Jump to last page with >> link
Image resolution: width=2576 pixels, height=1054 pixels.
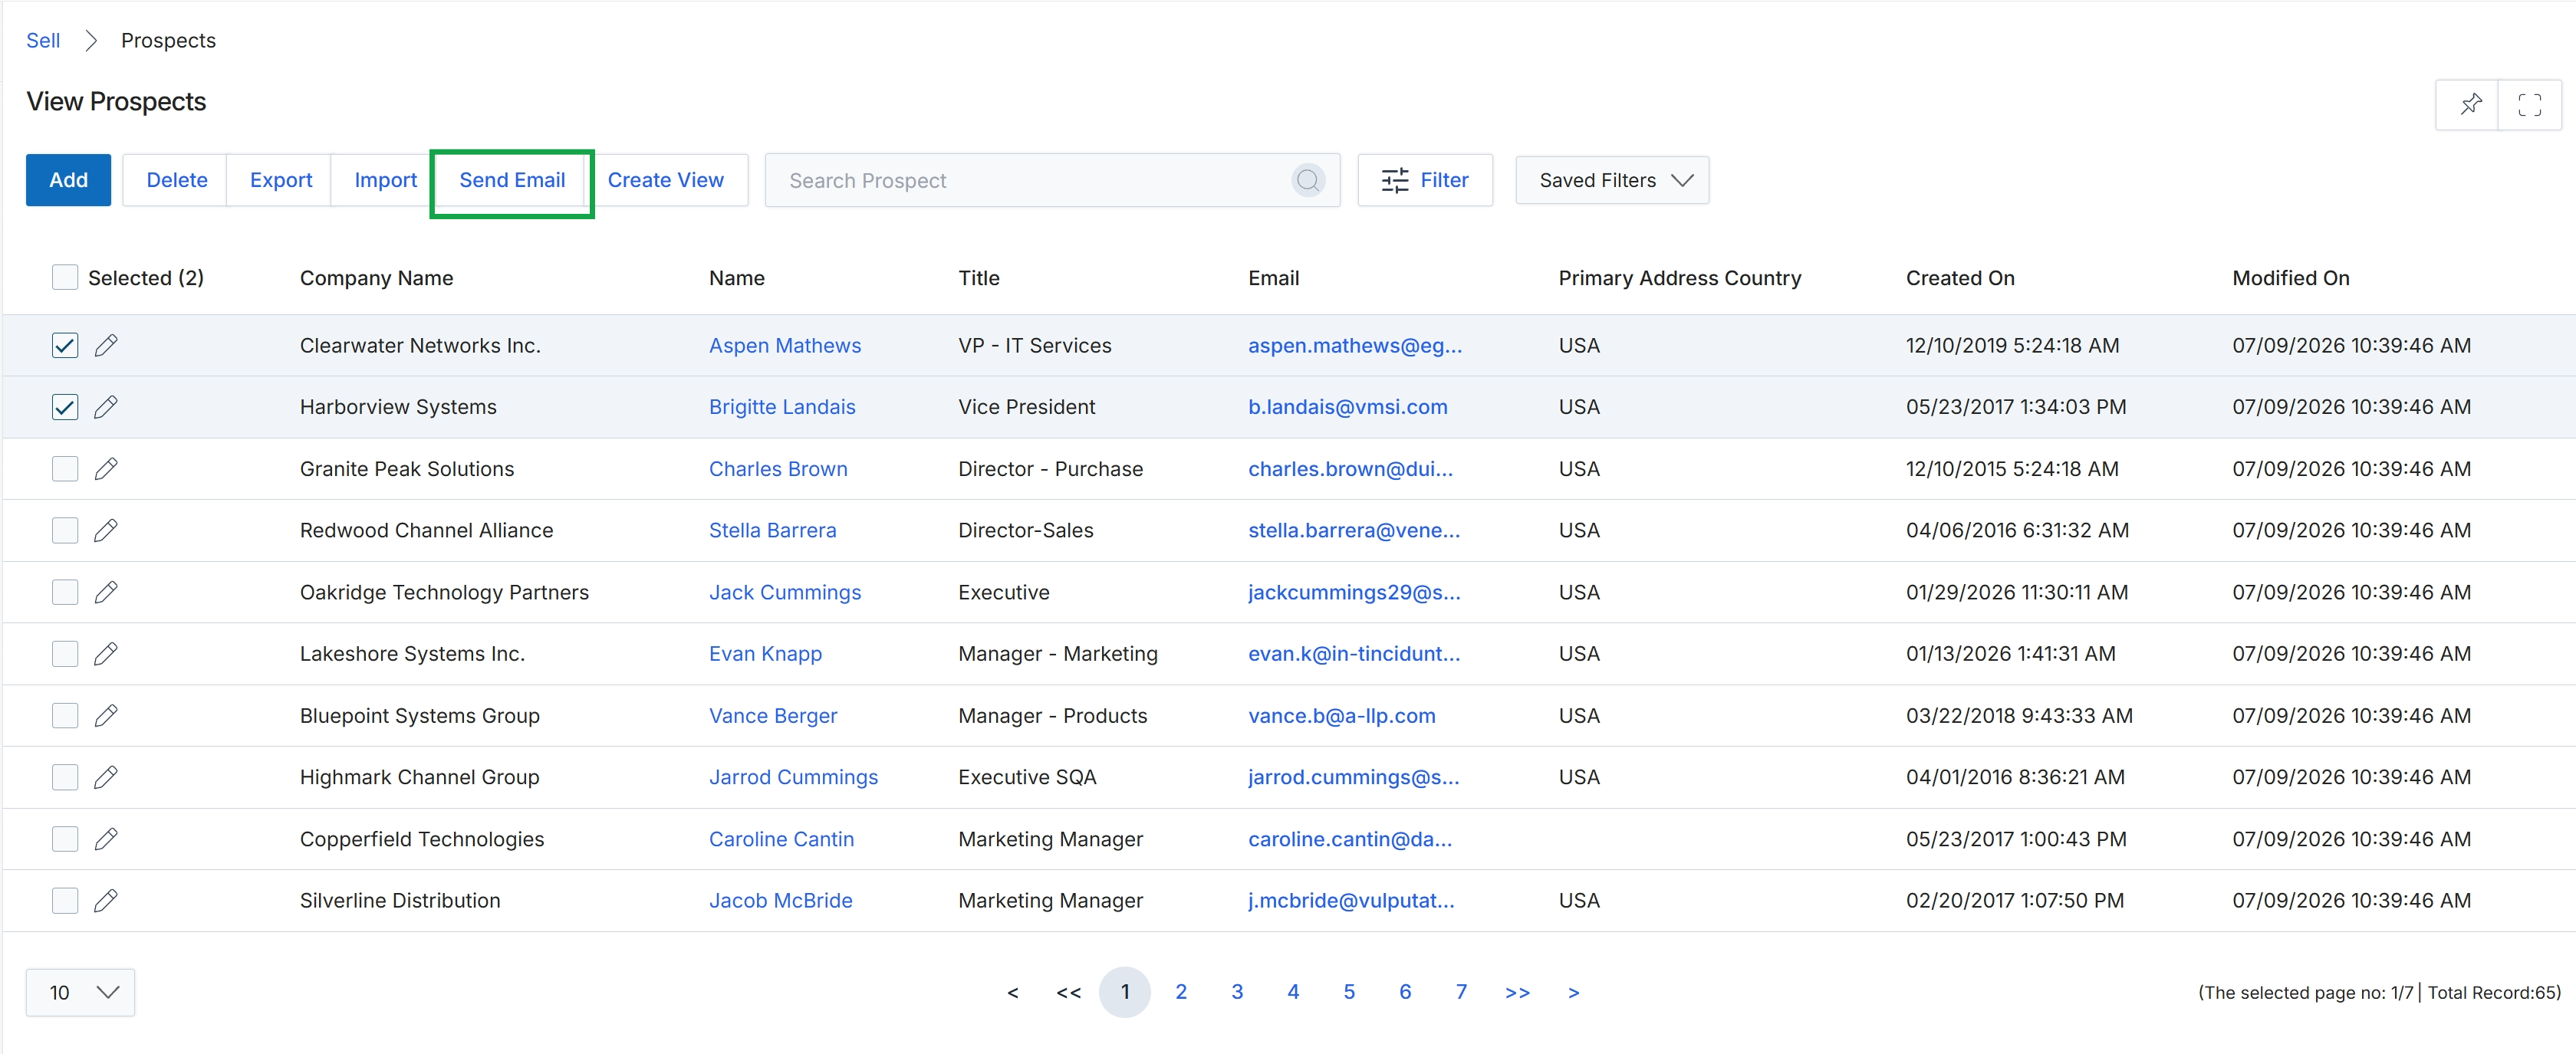click(1517, 992)
